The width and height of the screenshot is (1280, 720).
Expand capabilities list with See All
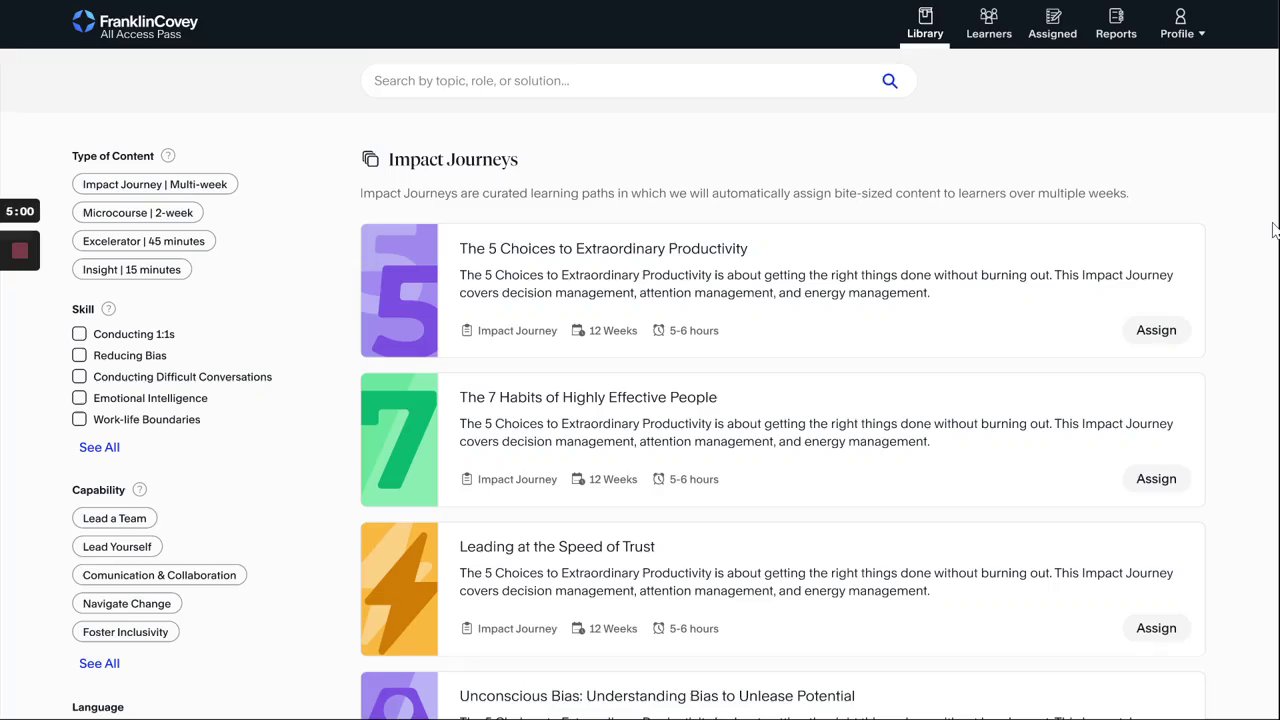[x=99, y=663]
